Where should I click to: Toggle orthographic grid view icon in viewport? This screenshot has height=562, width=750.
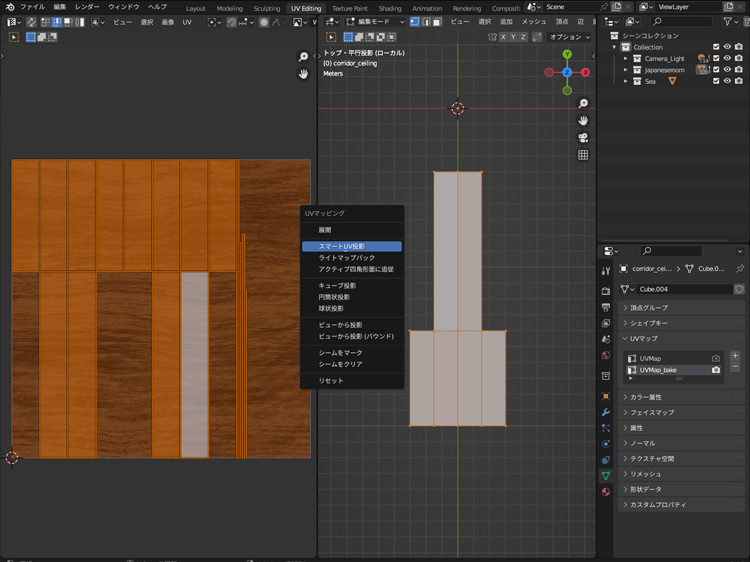pyautogui.click(x=583, y=155)
